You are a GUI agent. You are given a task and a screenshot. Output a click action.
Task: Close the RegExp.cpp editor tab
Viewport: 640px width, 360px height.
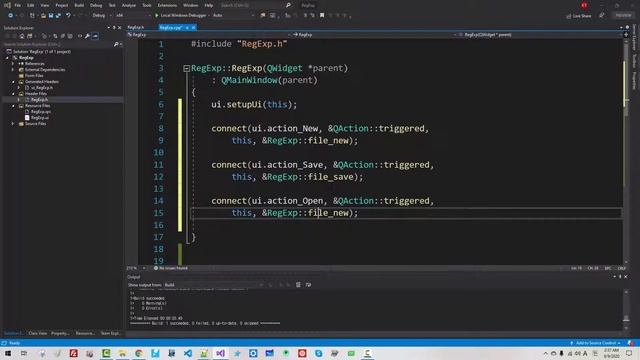193,27
